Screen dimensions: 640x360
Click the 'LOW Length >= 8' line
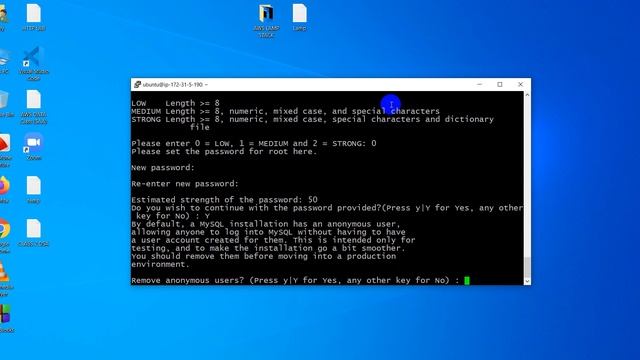pos(175,103)
